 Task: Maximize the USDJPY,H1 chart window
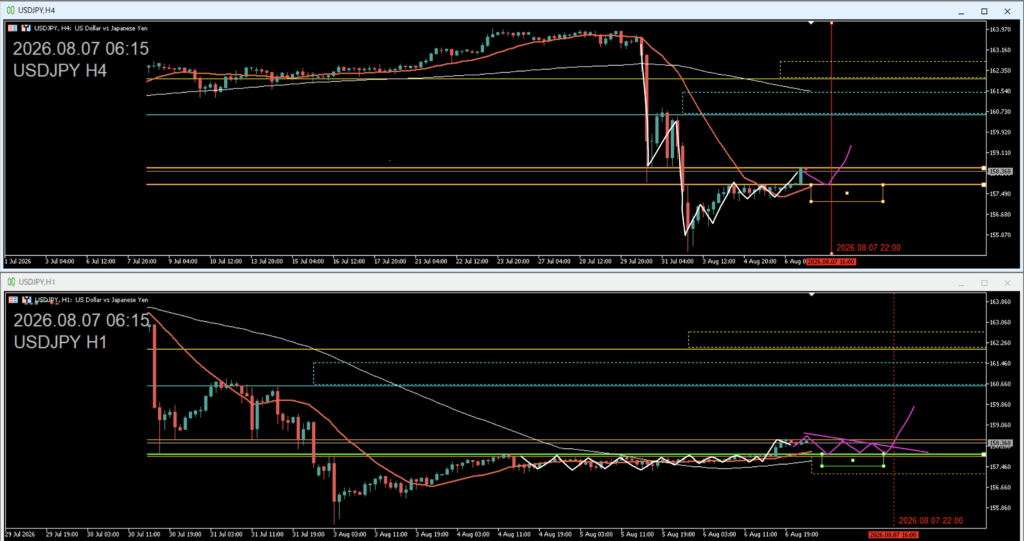click(x=984, y=283)
